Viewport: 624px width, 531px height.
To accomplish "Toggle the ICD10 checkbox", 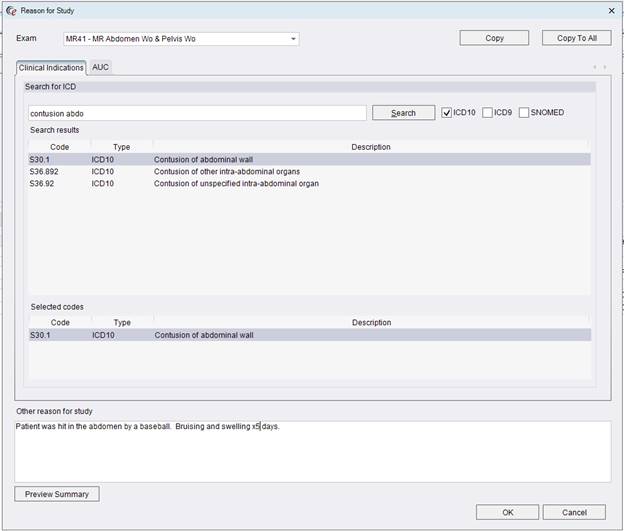I will [447, 113].
